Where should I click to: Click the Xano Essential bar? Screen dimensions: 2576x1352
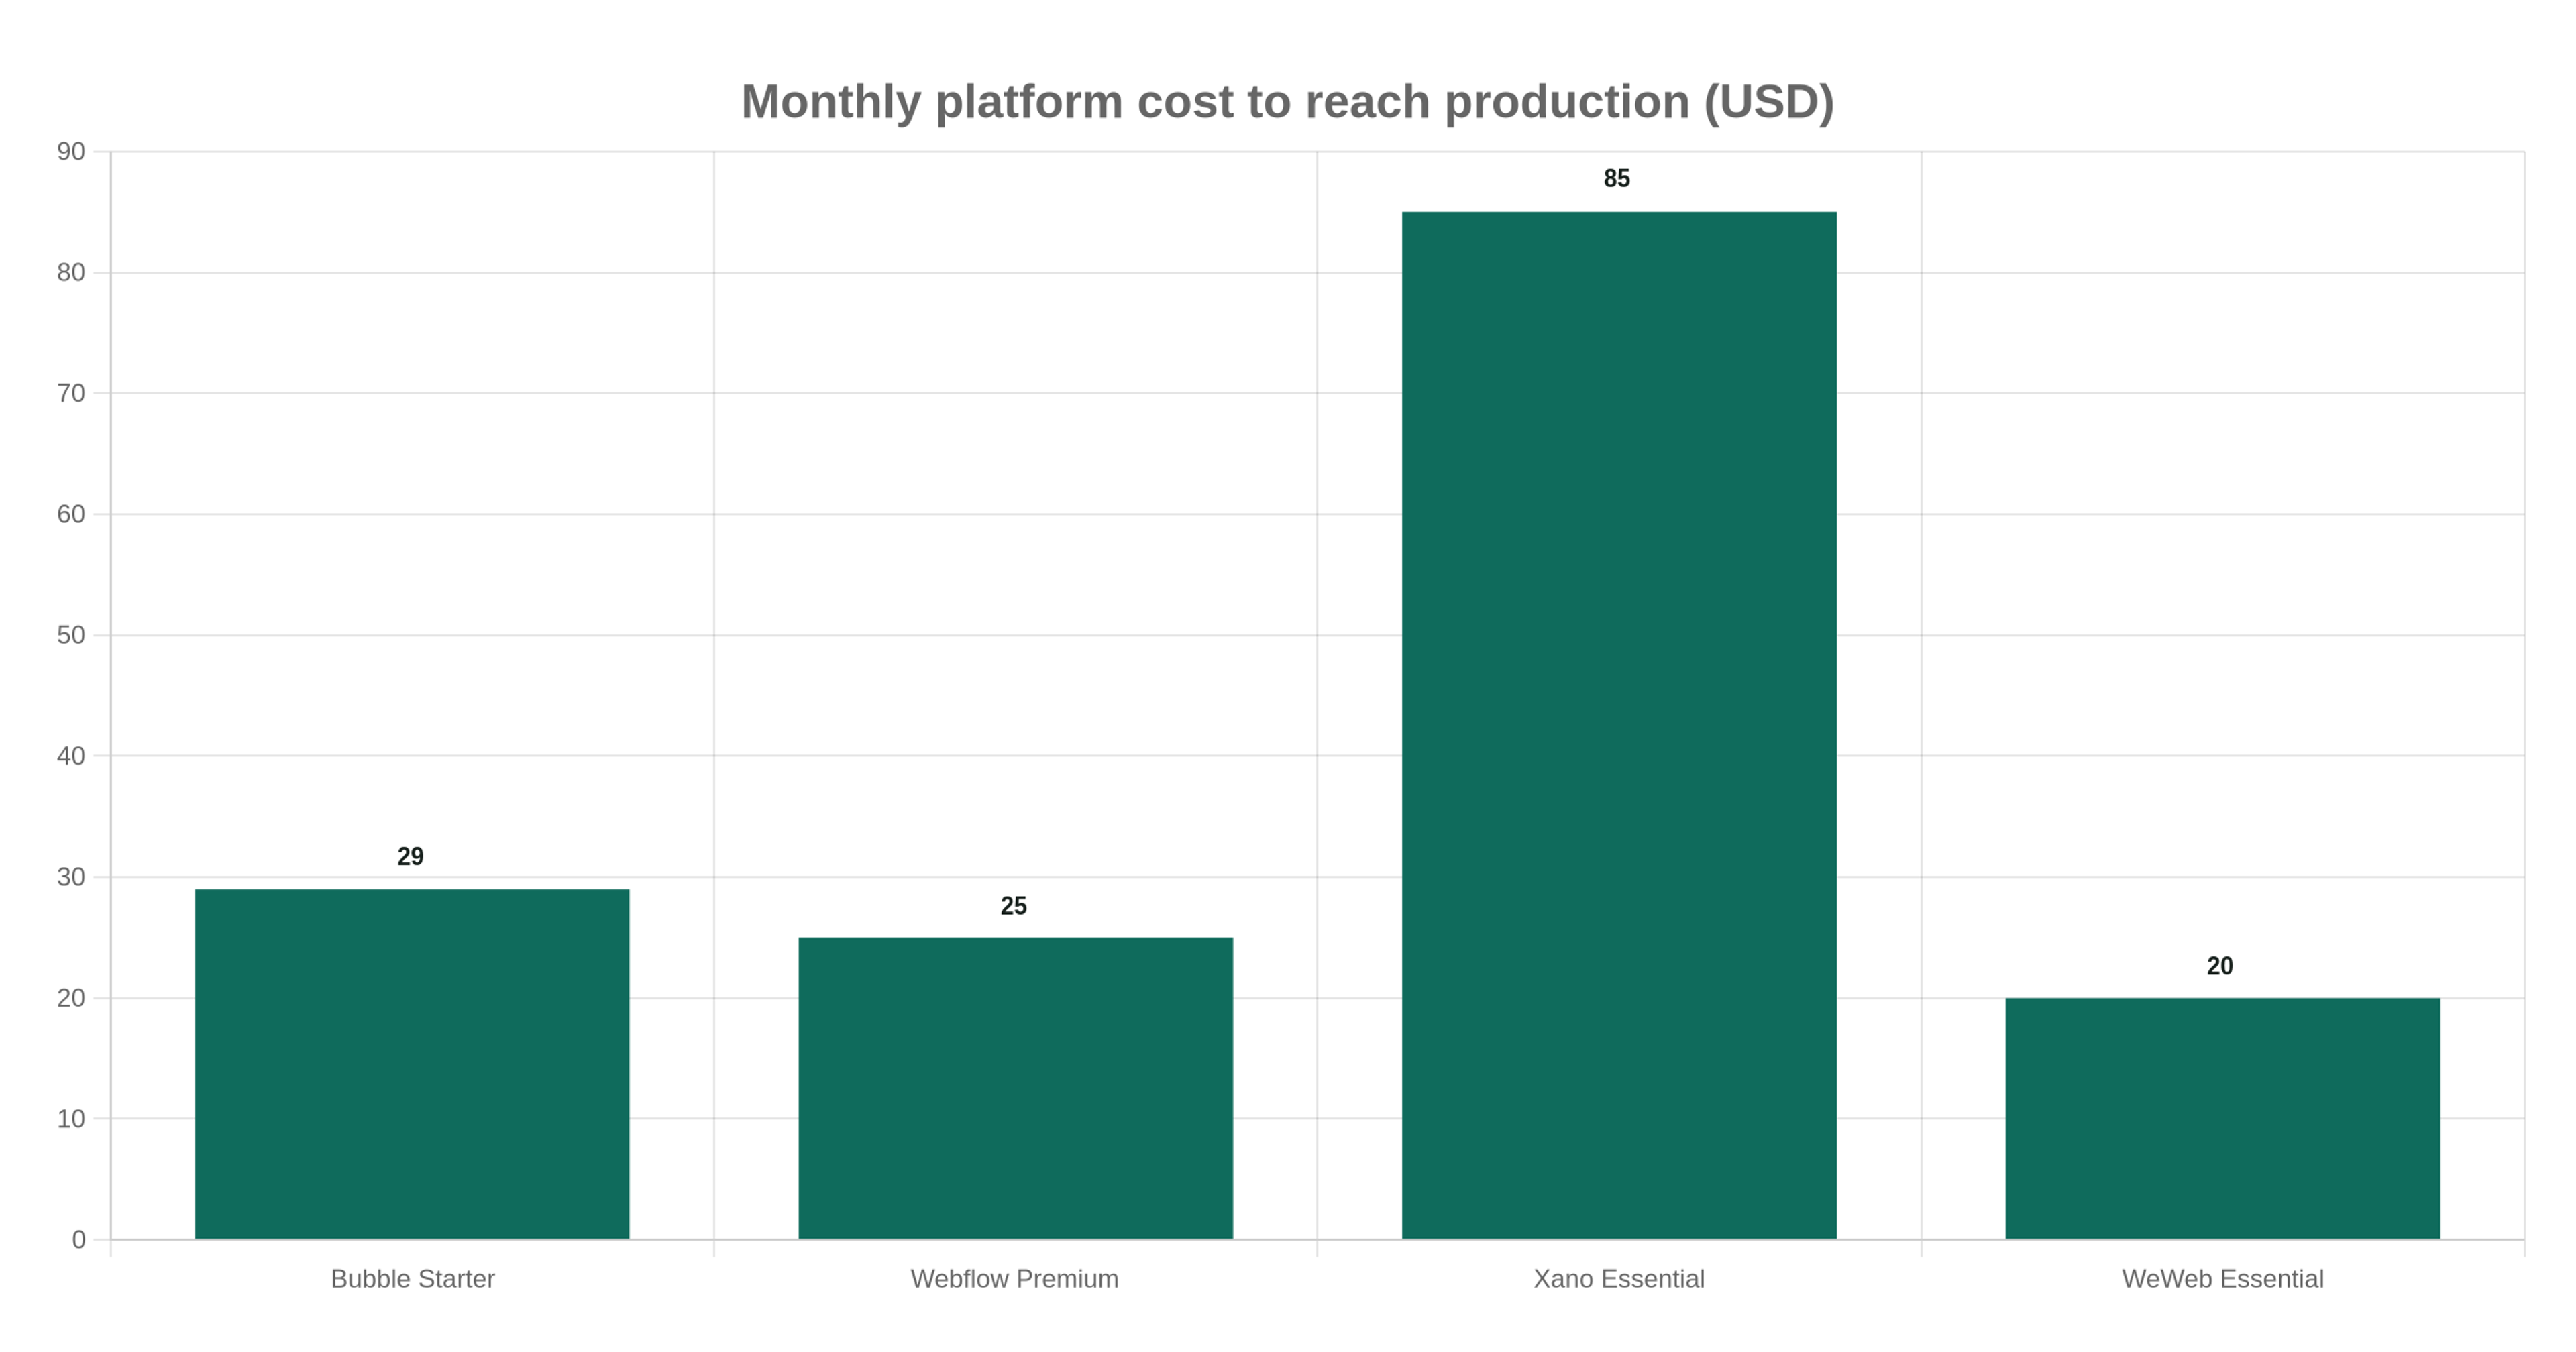click(1619, 725)
